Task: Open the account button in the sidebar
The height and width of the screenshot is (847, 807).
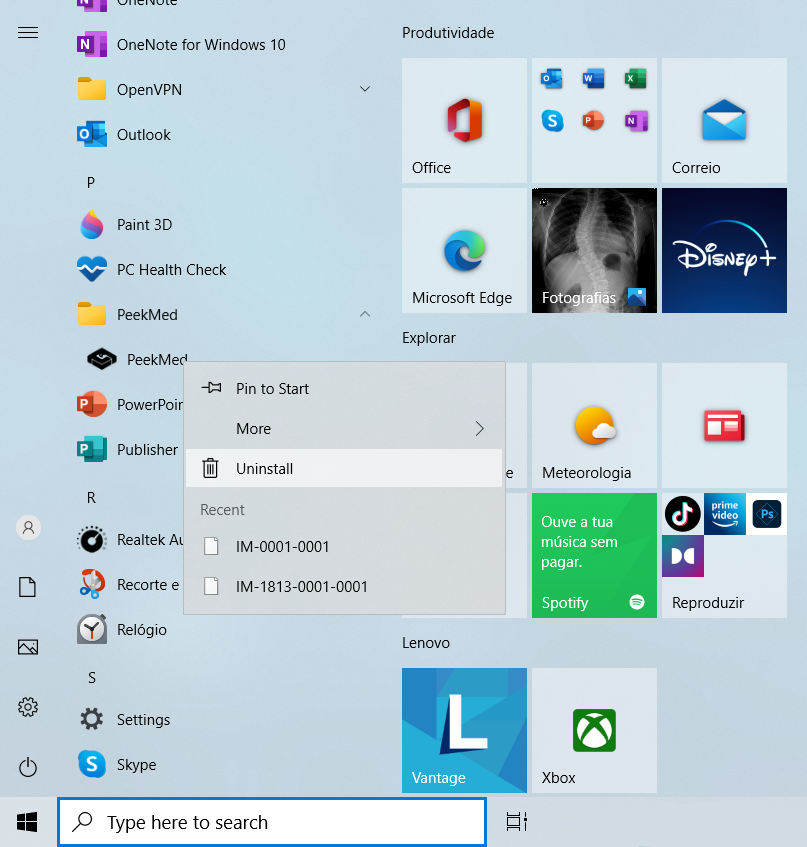Action: (27, 527)
